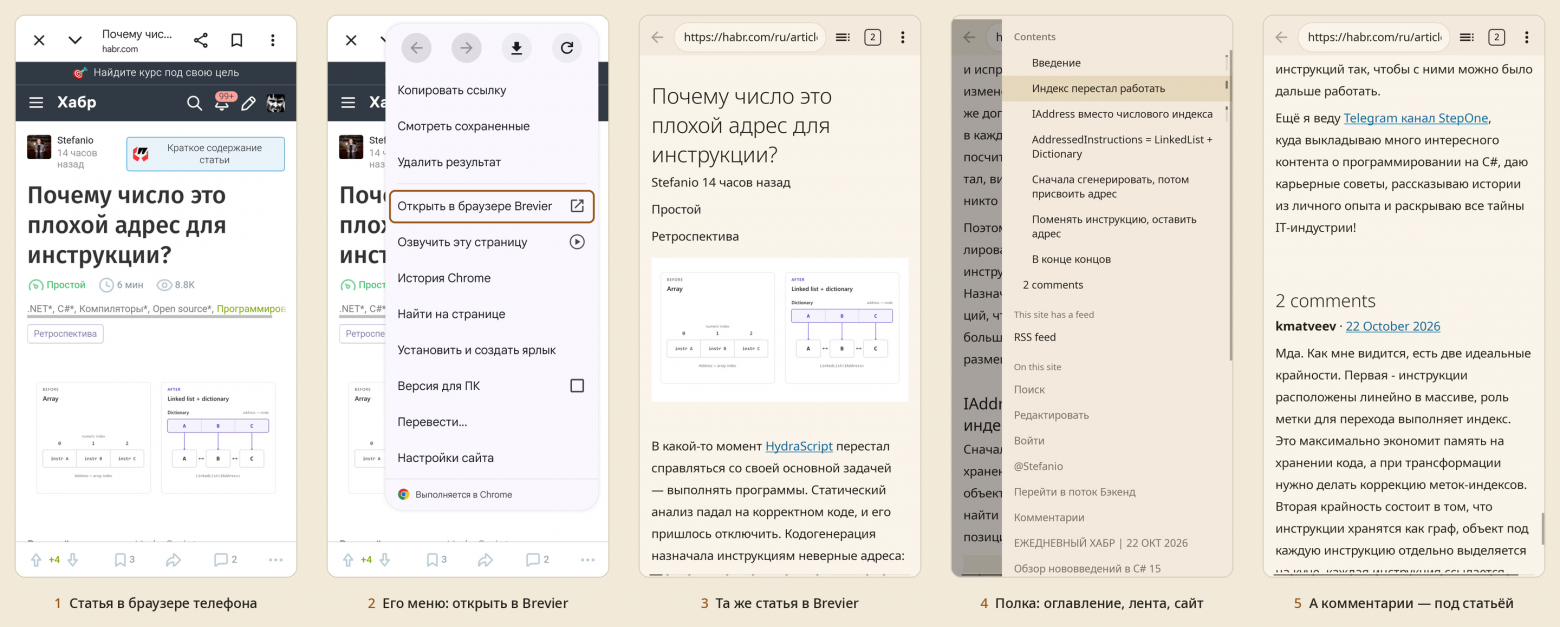Tap the collapse chevron beside the screen 1 close X

tap(75, 40)
